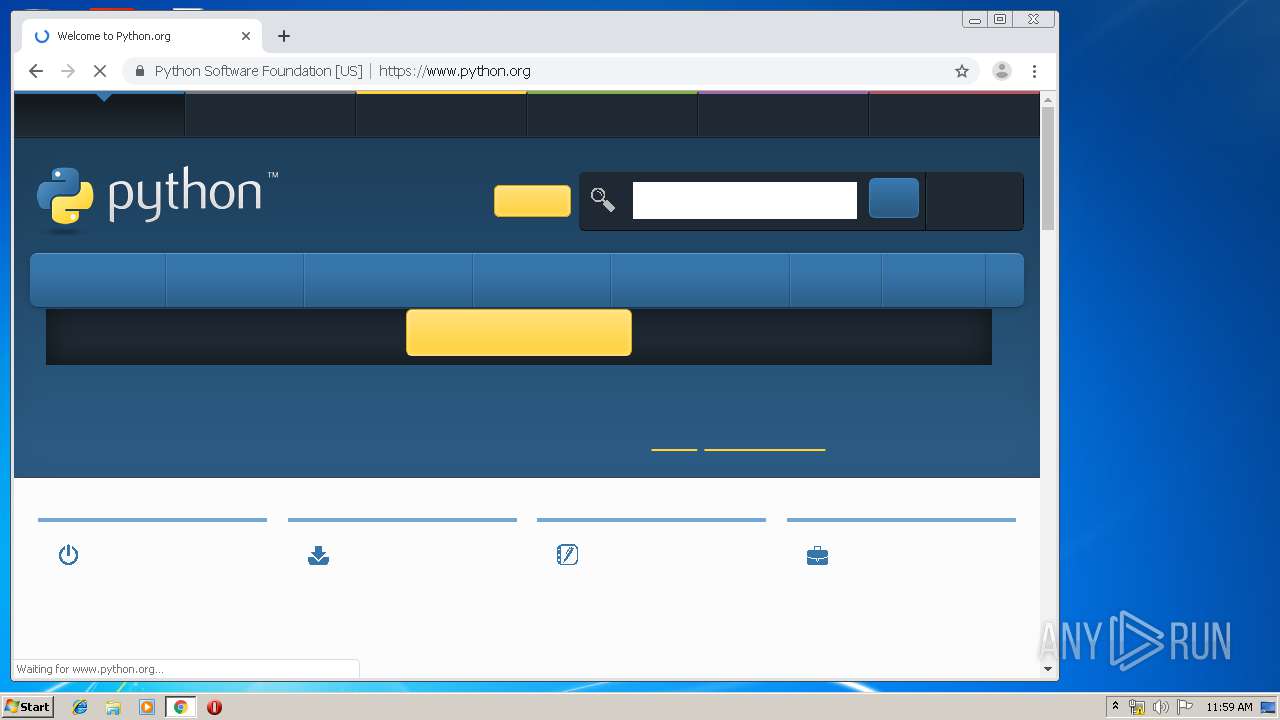Image resolution: width=1280 pixels, height=720 pixels.
Task: View site security via the padlock icon
Action: pos(140,71)
